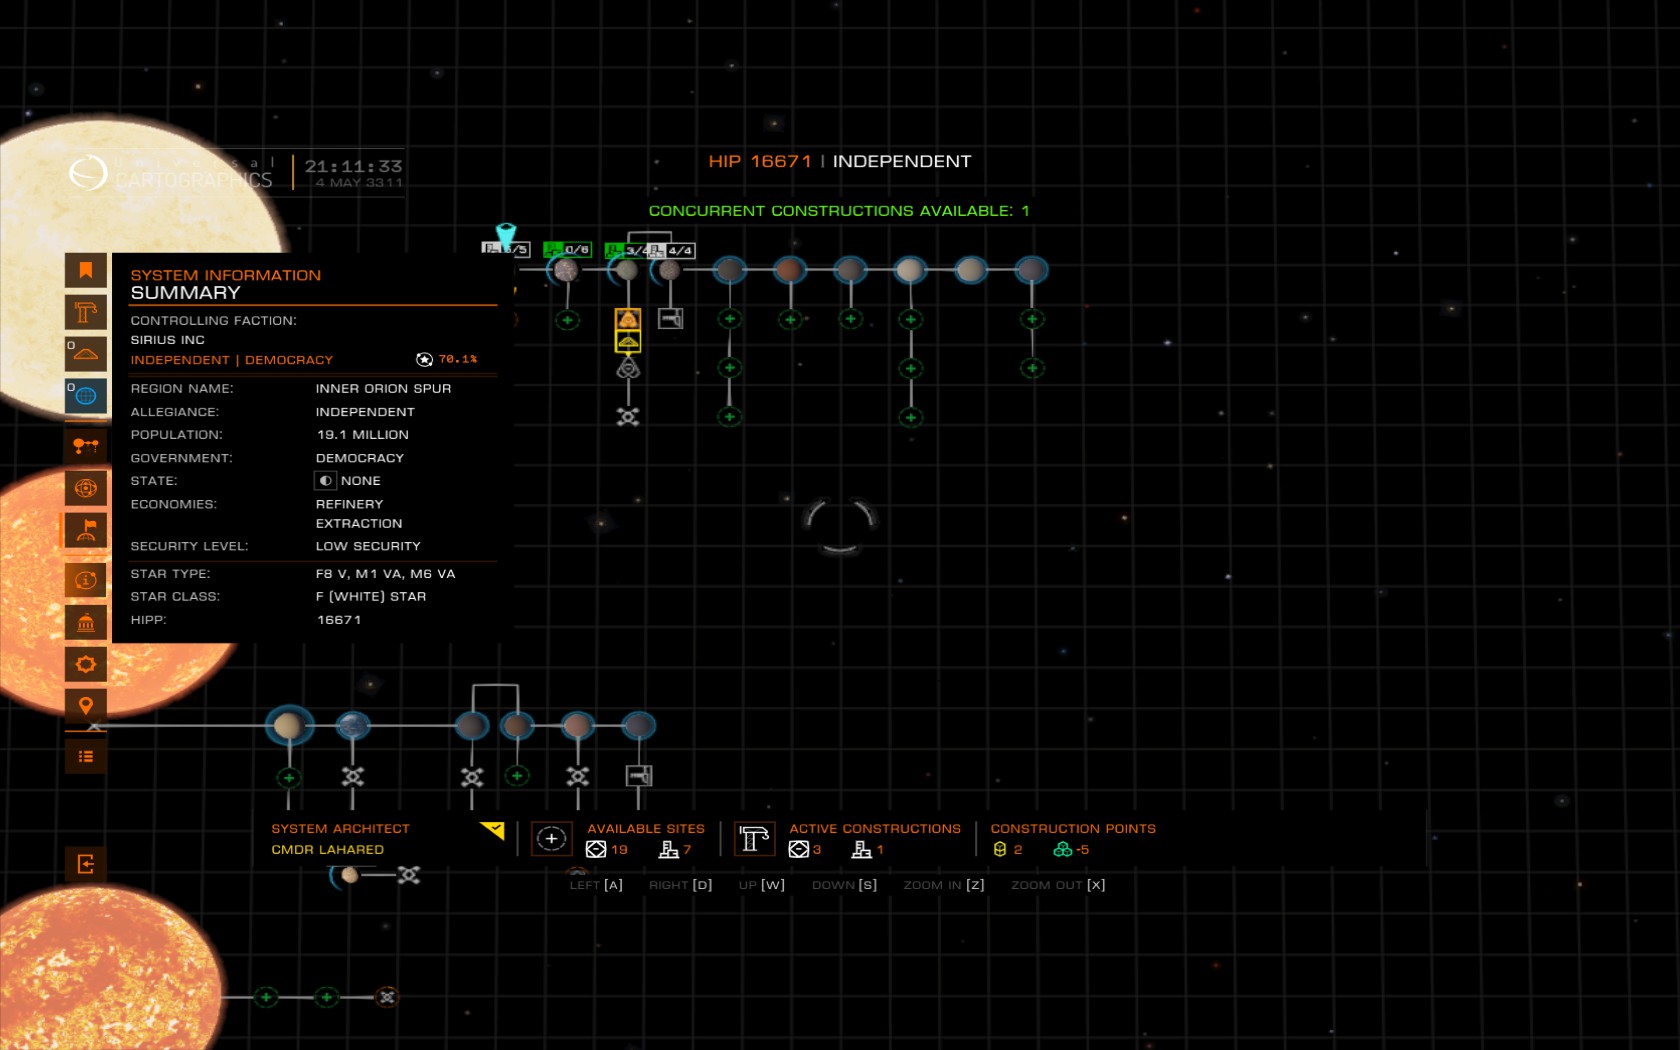The height and width of the screenshot is (1050, 1680).
Task: Toggle the surface sites filter showing 0
Action: click(x=86, y=354)
